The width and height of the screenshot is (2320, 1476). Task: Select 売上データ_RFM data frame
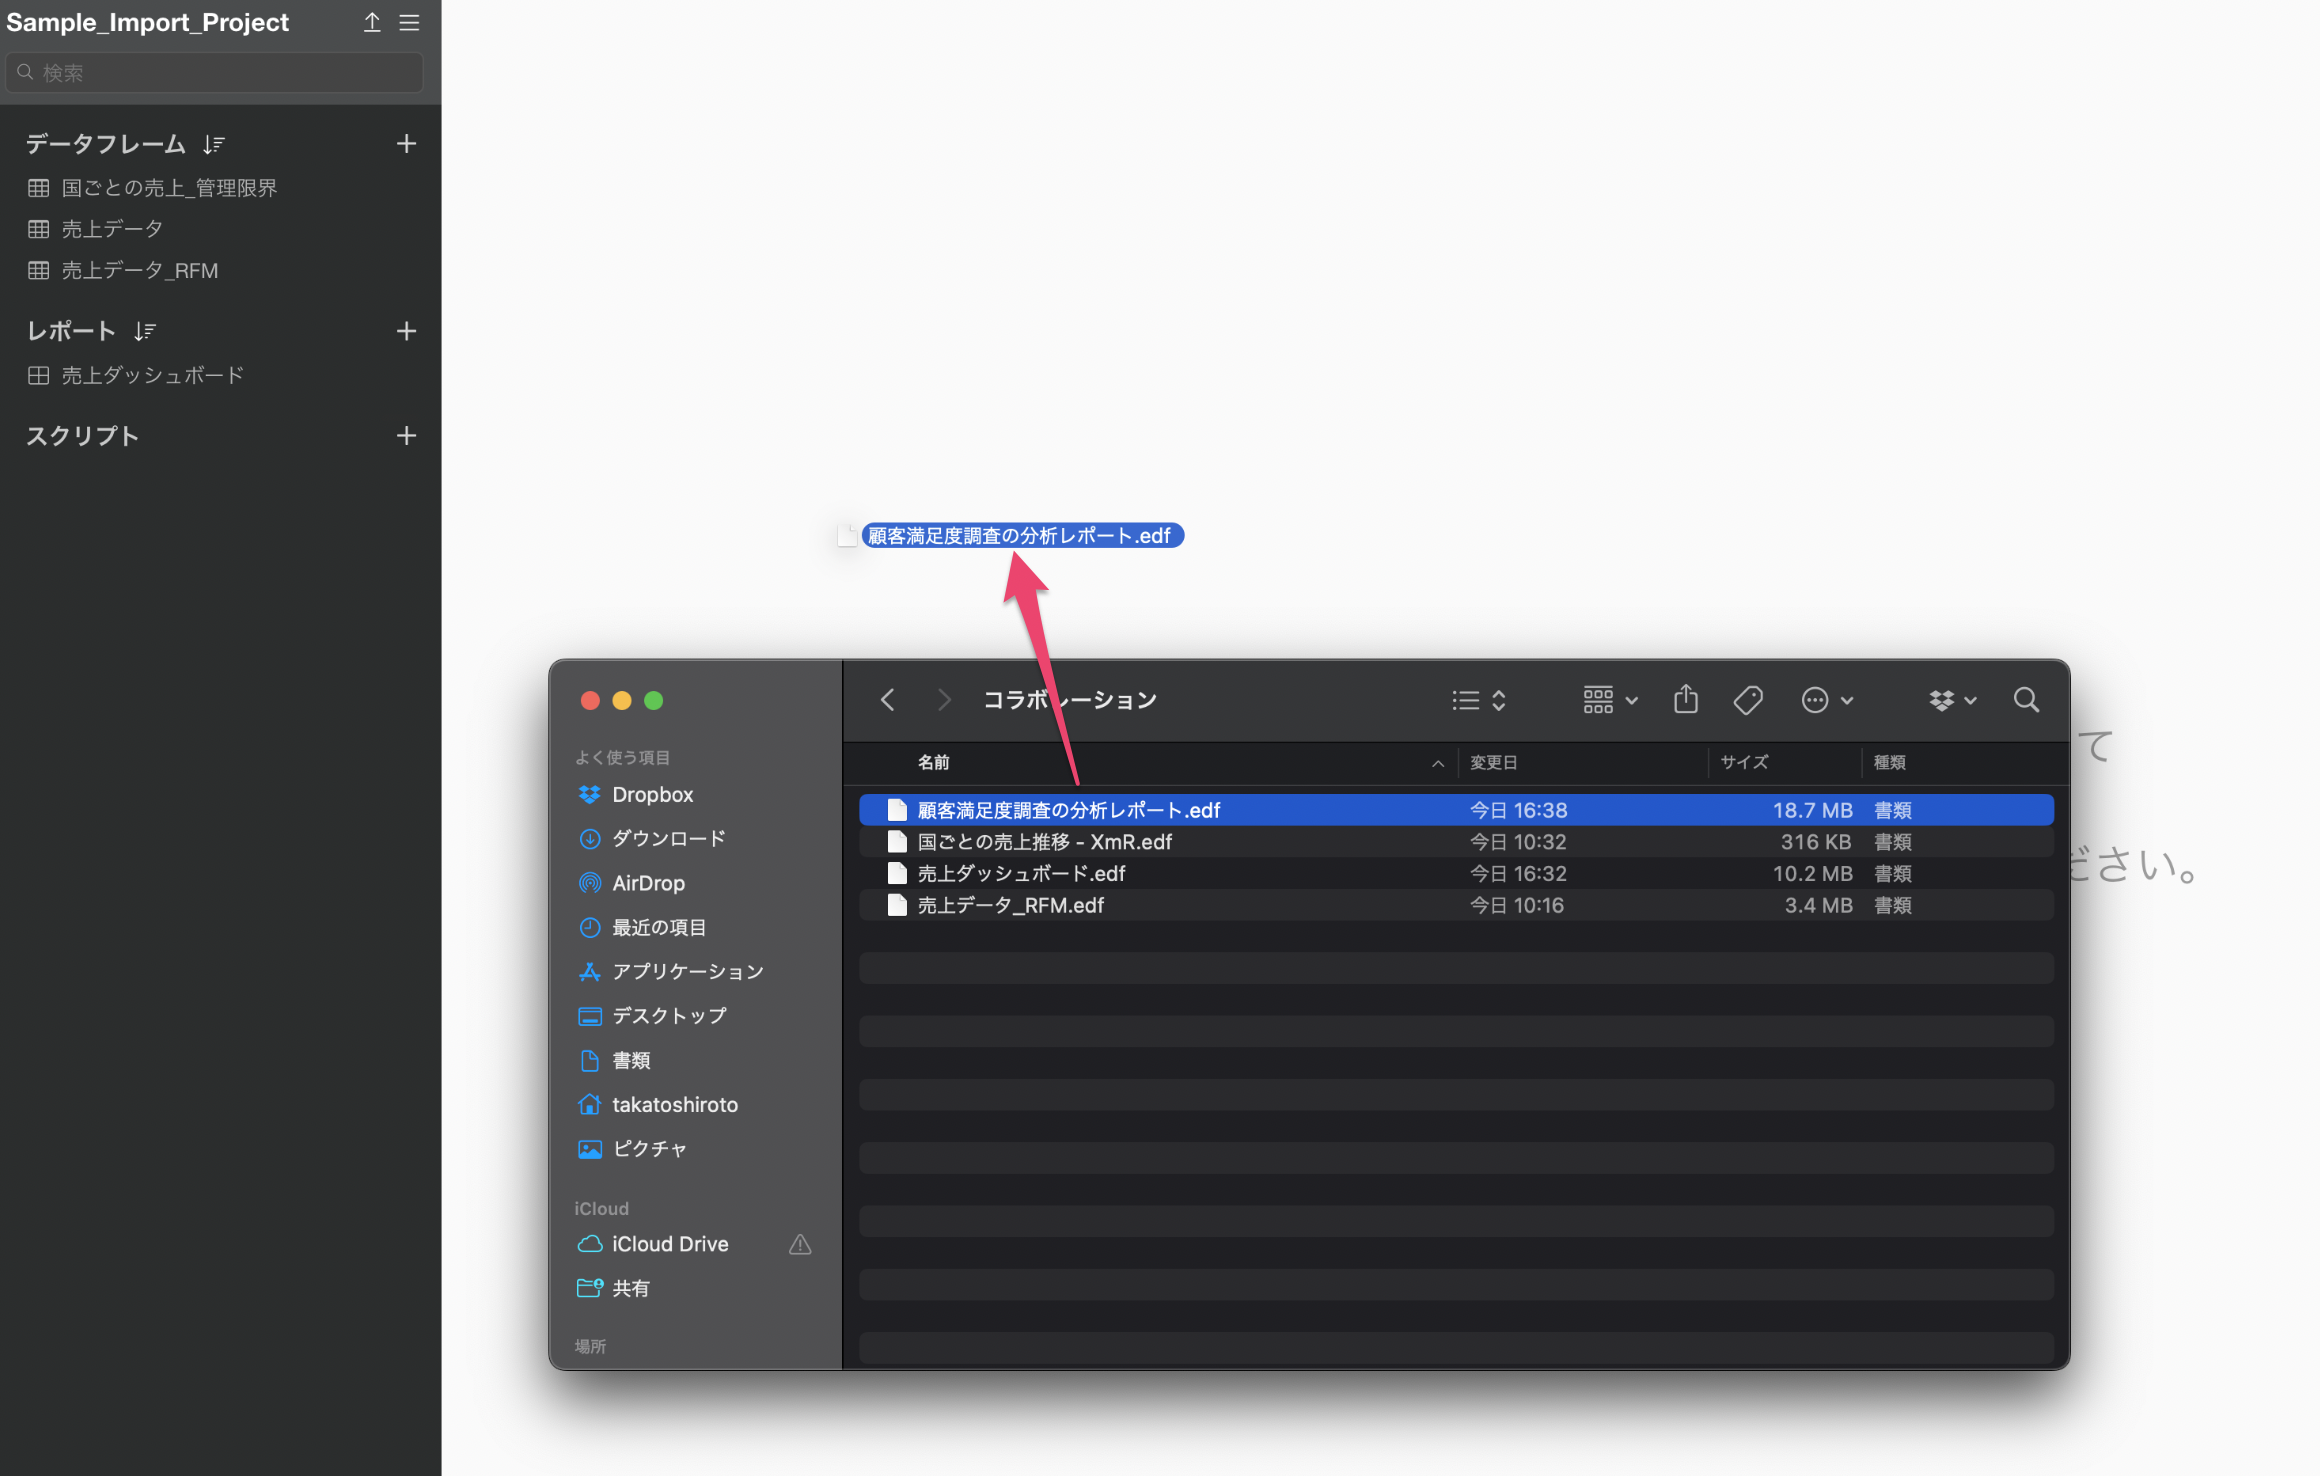click(140, 270)
